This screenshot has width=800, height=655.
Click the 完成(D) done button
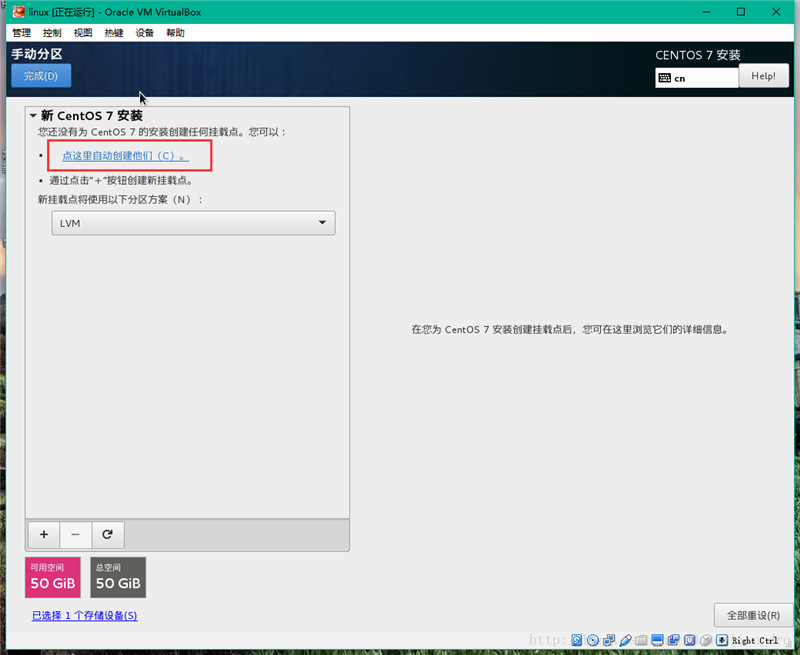click(x=41, y=75)
